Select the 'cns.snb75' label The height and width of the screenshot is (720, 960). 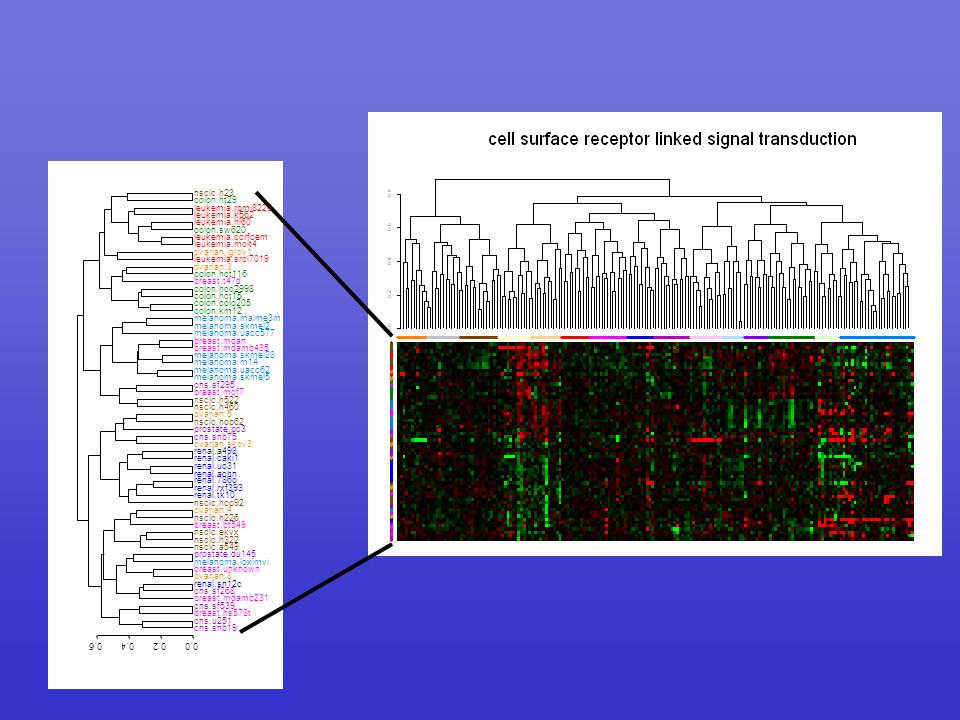click(216, 437)
